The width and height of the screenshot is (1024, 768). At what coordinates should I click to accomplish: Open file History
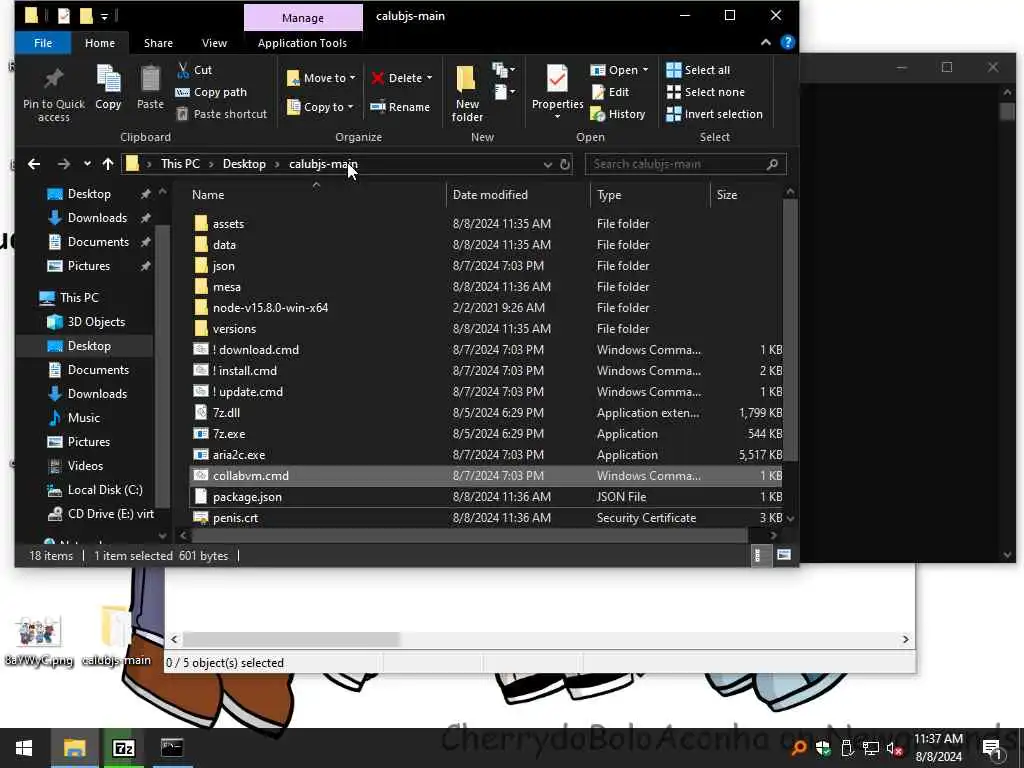(618, 114)
